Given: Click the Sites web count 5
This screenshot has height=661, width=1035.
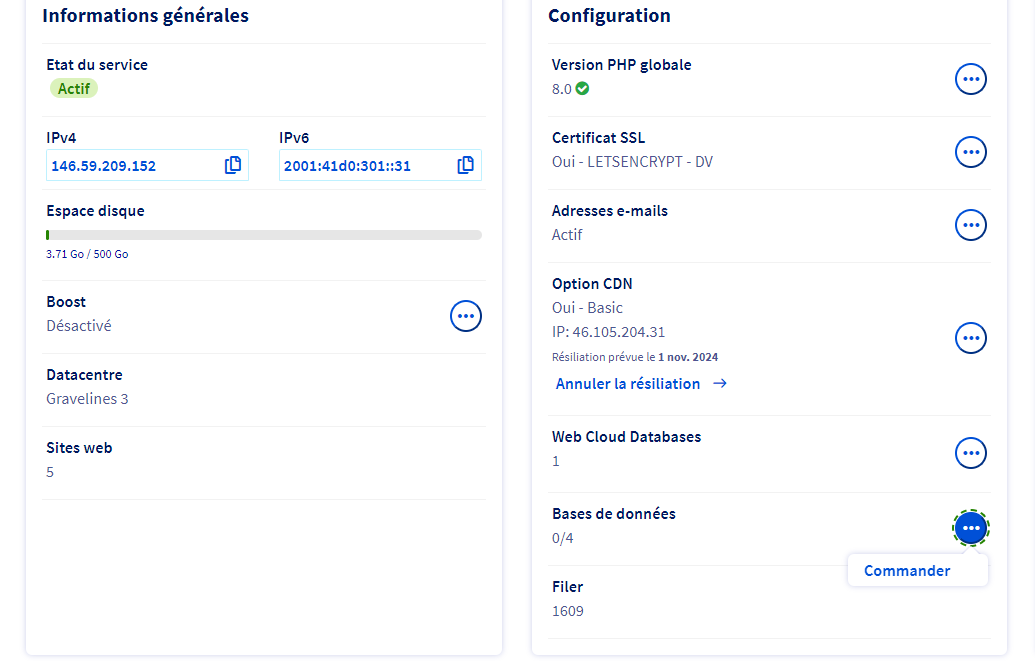Looking at the screenshot, I should (x=50, y=472).
